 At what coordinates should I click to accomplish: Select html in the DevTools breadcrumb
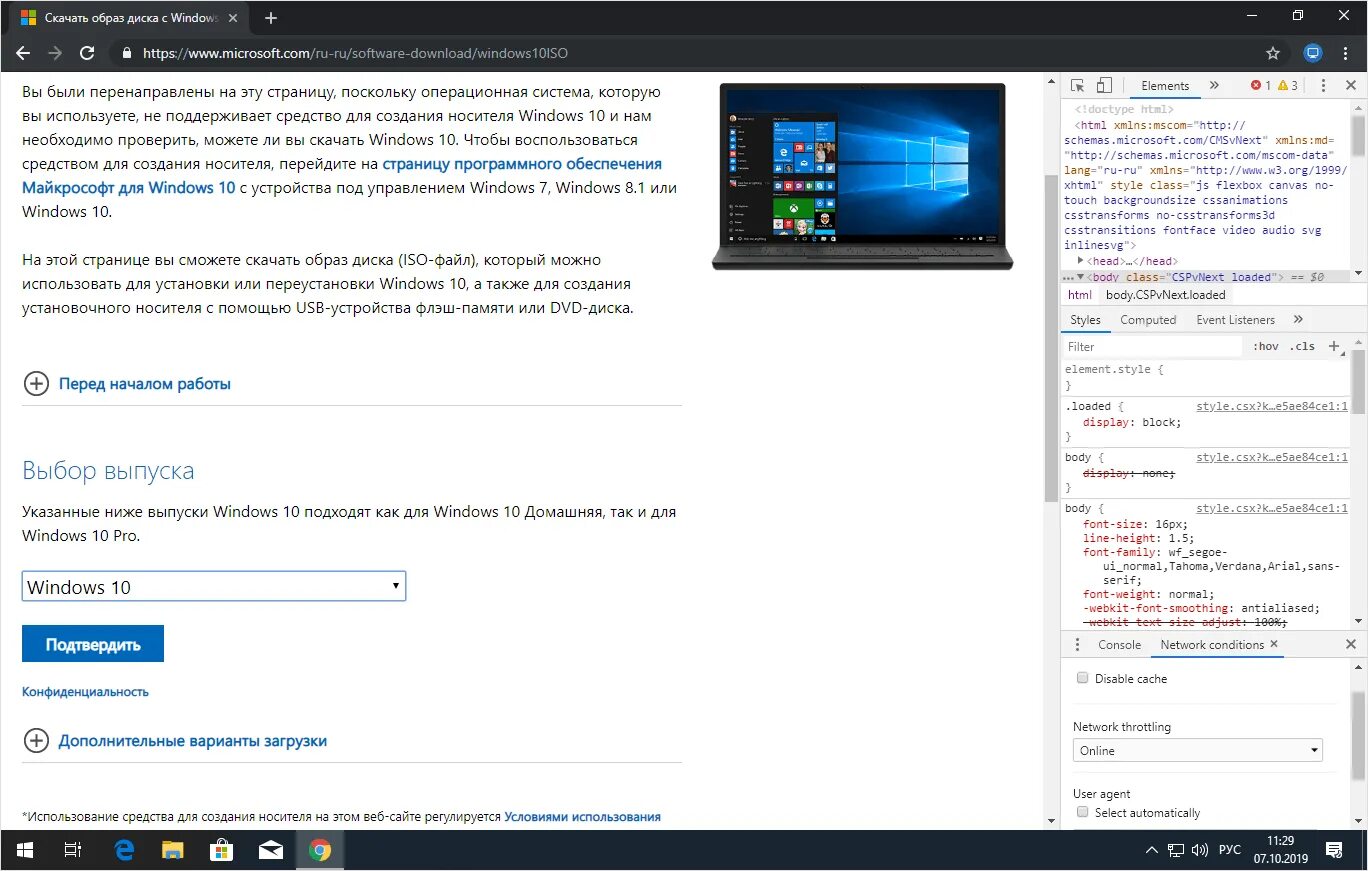1079,295
